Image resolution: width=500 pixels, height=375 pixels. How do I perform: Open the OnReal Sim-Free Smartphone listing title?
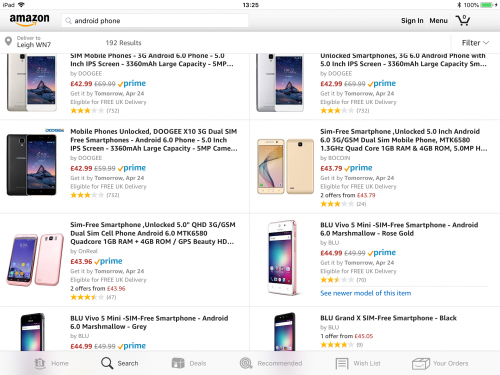pyautogui.click(x=153, y=233)
